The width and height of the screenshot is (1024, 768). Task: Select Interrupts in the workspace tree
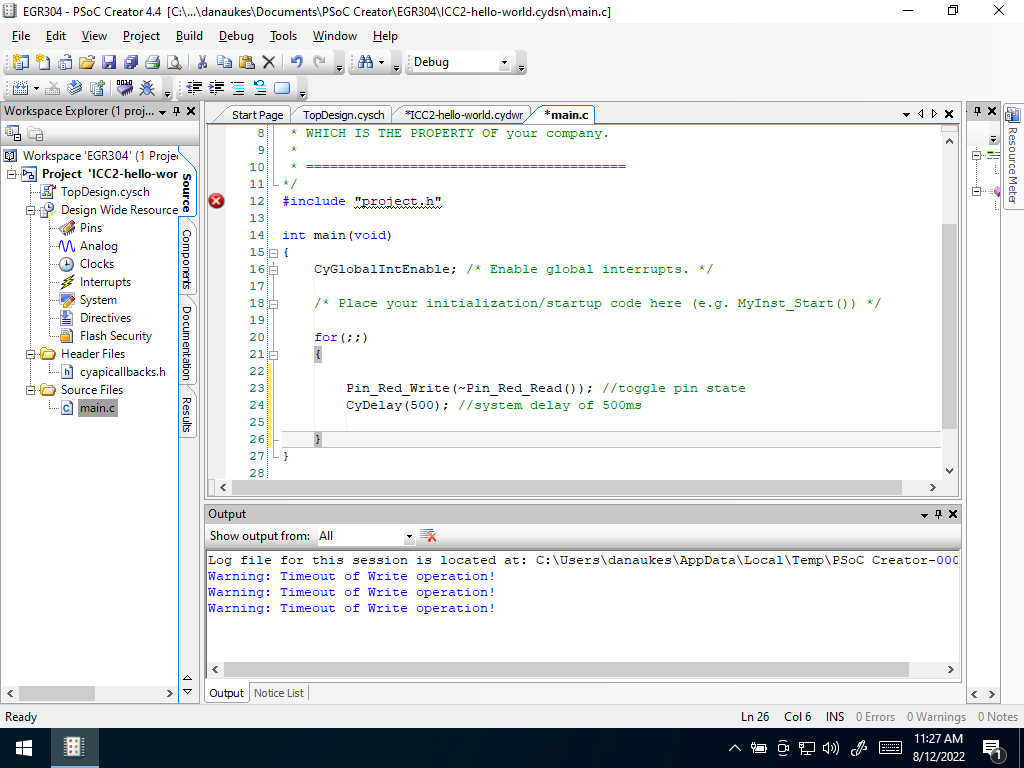point(105,282)
